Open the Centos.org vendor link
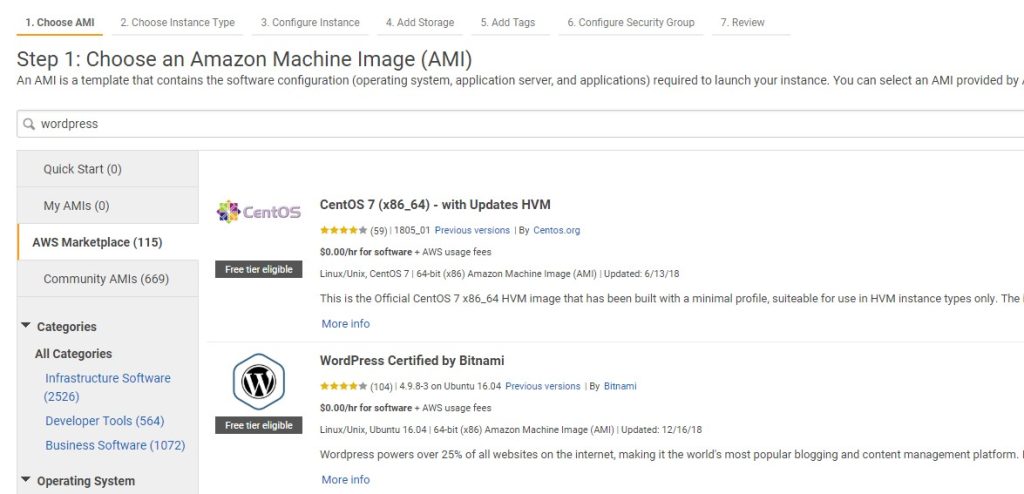 [x=556, y=231]
